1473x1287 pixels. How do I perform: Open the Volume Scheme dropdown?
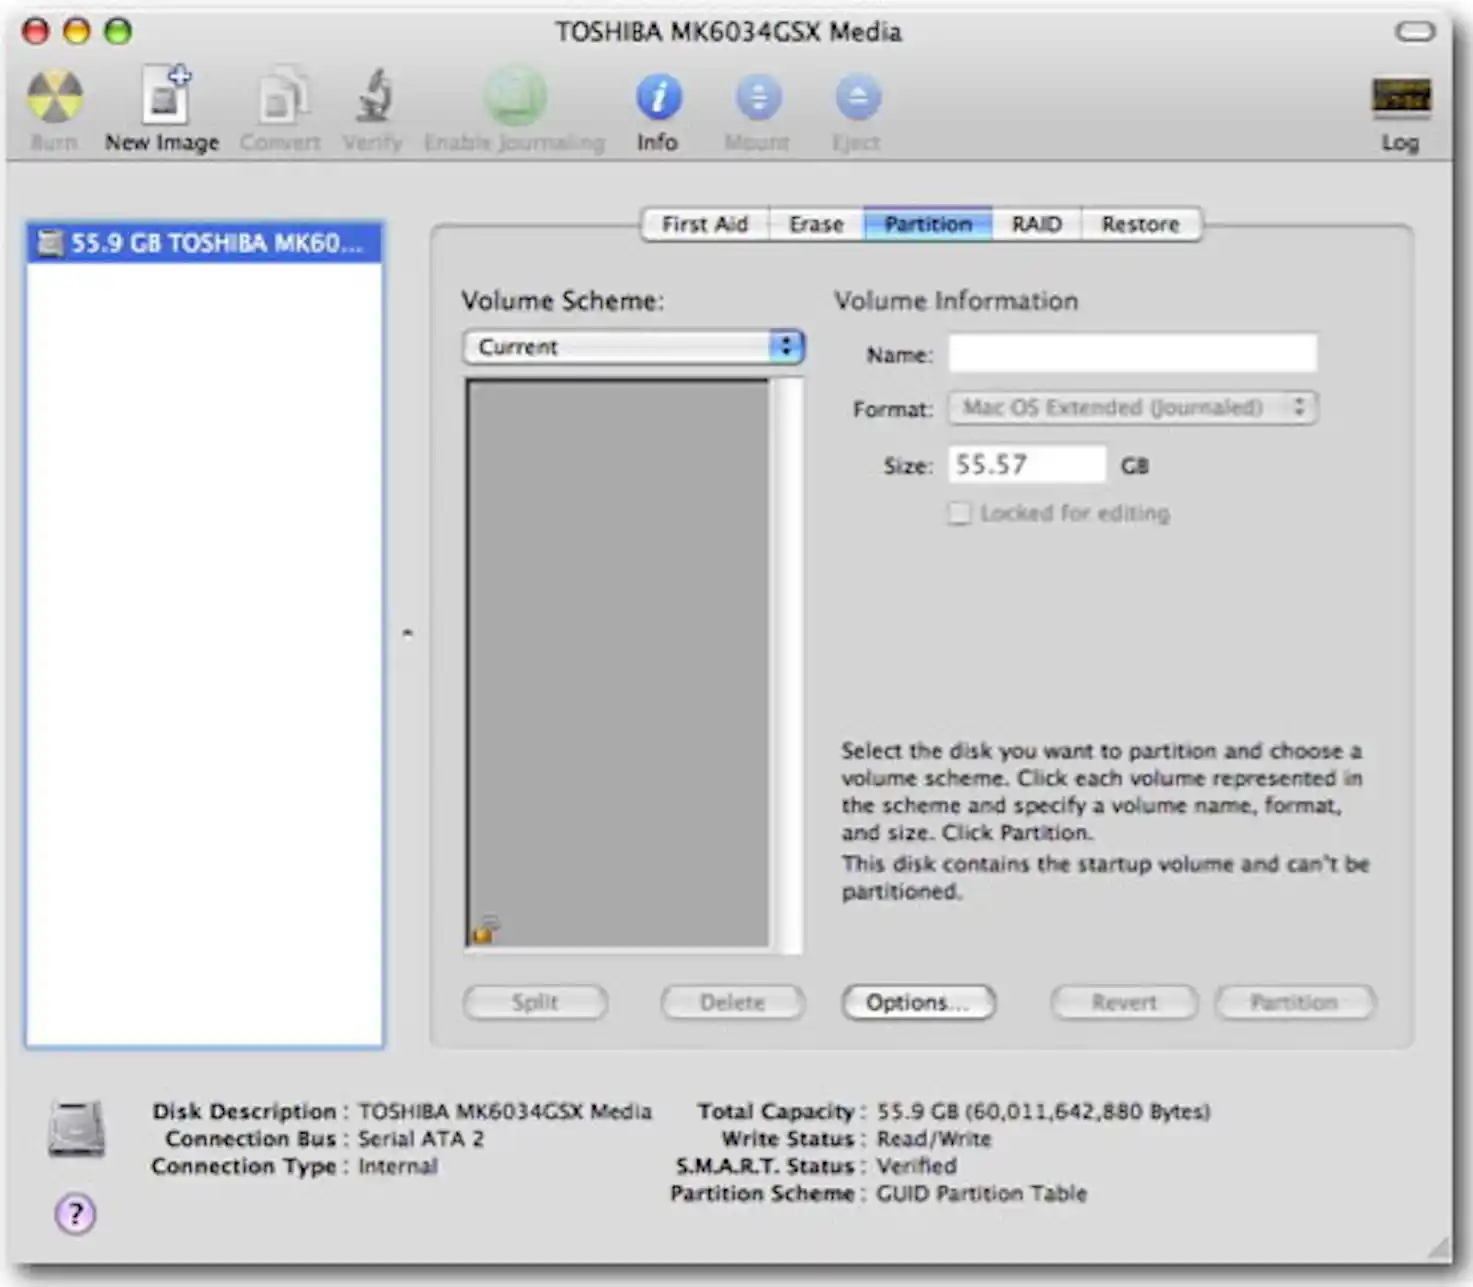point(632,347)
